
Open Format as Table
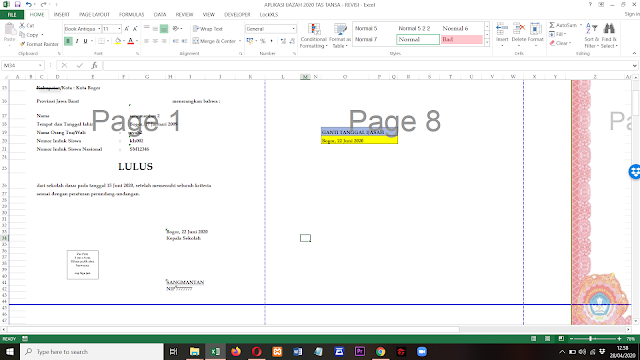[x=340, y=36]
